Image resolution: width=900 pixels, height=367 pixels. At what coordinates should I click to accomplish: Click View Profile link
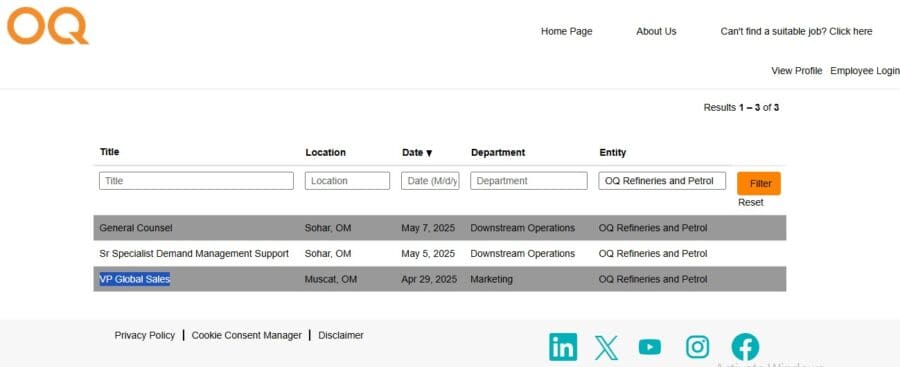tap(797, 71)
